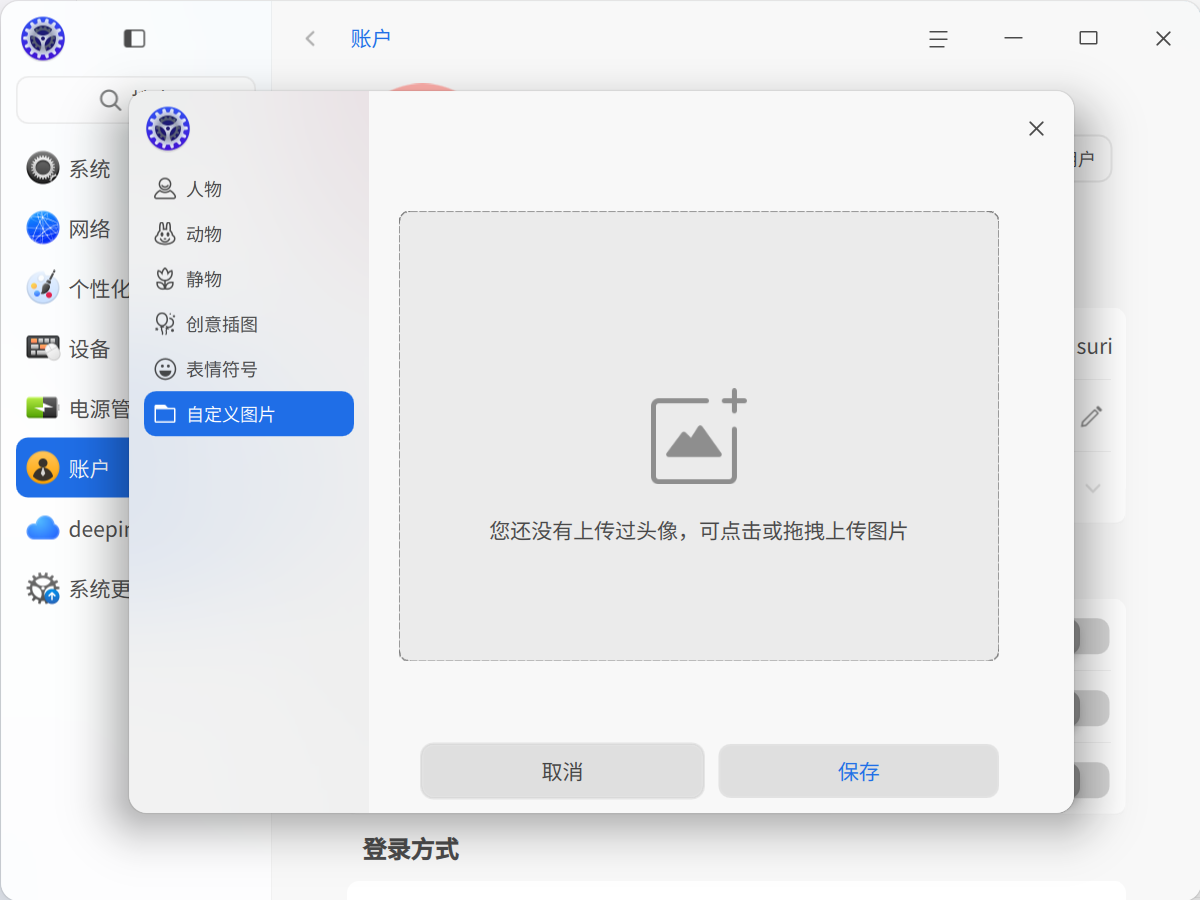Image resolution: width=1200 pixels, height=900 pixels.
Task: Open the 静物 avatar category
Action: 249,279
